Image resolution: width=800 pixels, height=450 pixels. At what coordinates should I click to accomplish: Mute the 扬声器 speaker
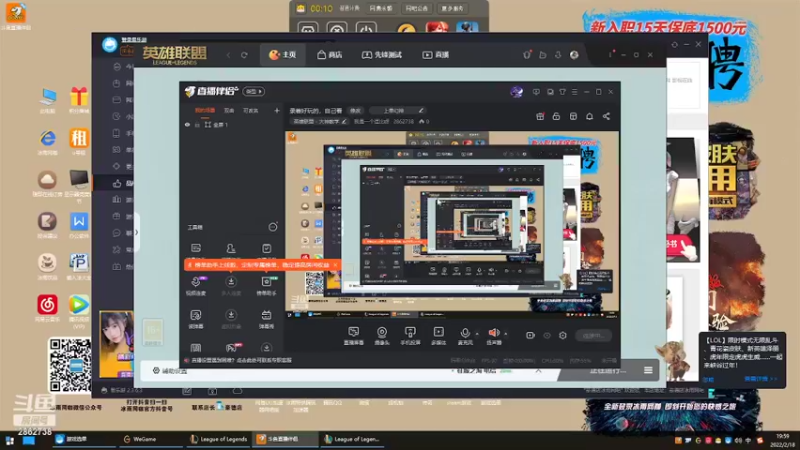point(493,336)
